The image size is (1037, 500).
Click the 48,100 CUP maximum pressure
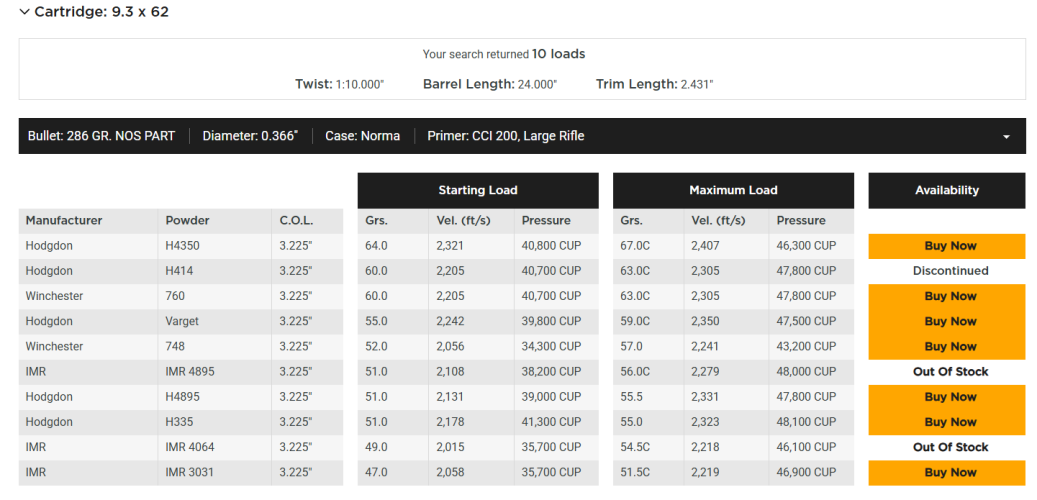[806, 422]
